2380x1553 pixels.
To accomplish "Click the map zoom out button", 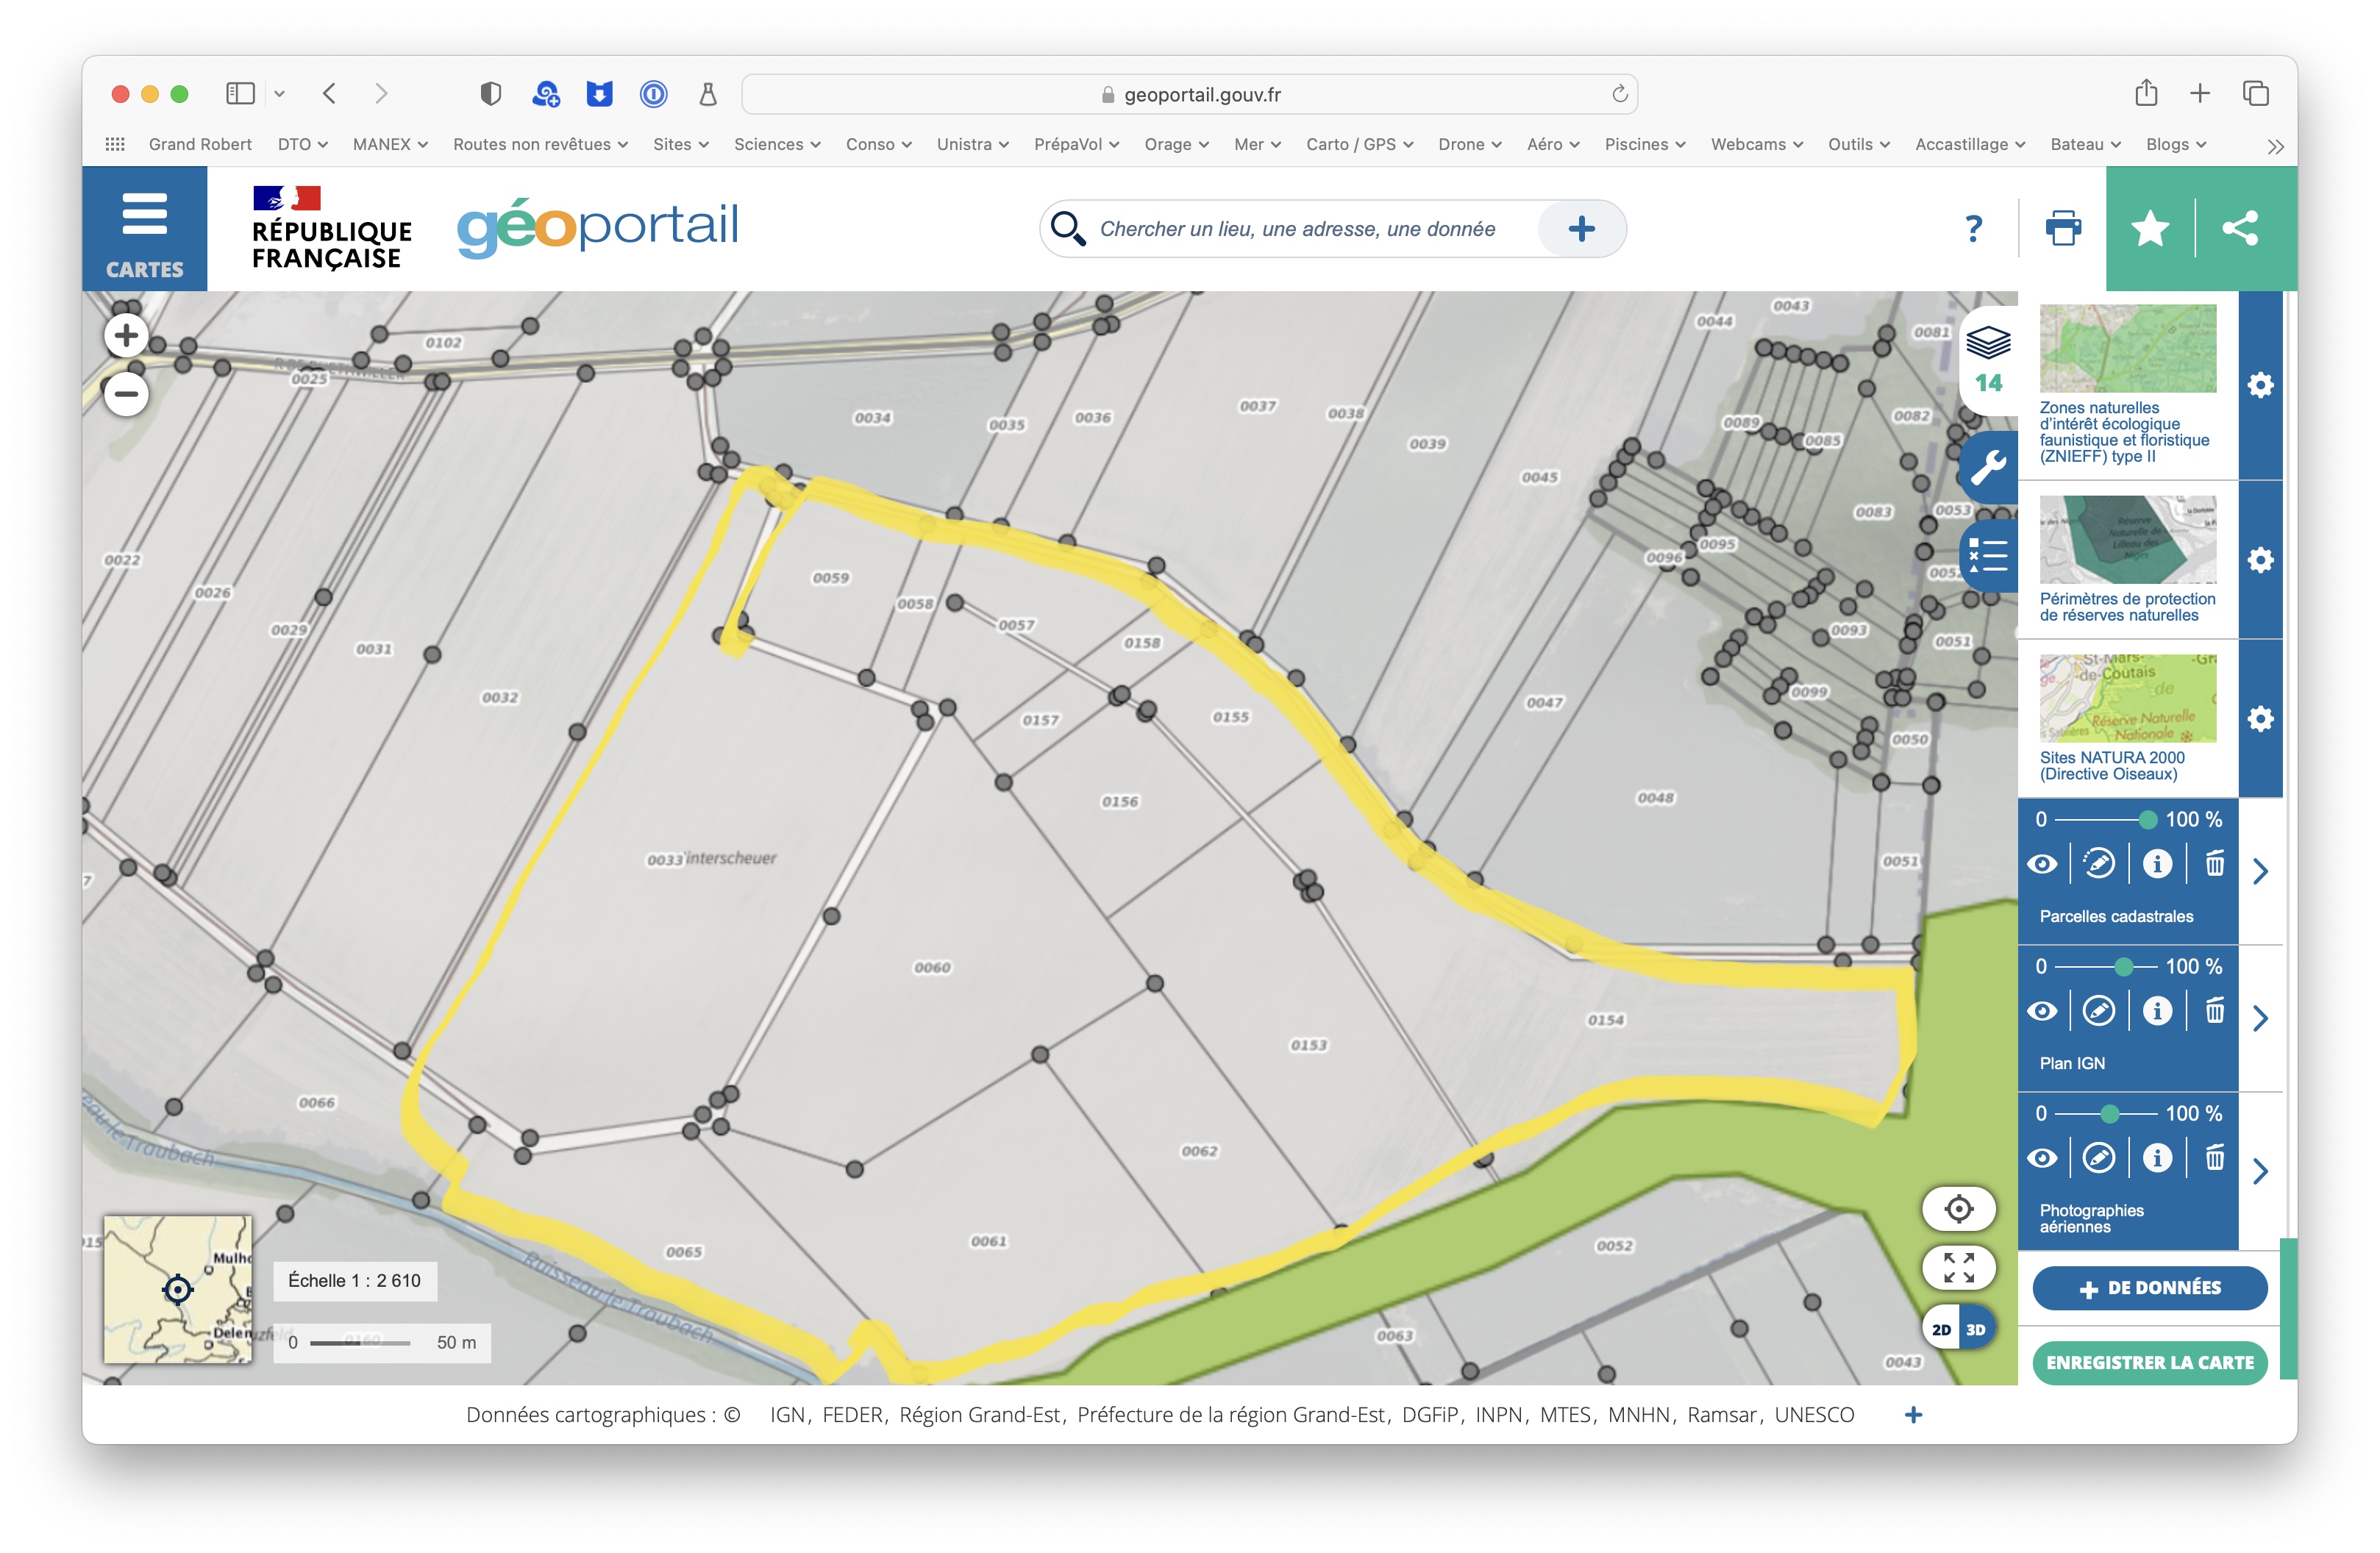I will [126, 394].
